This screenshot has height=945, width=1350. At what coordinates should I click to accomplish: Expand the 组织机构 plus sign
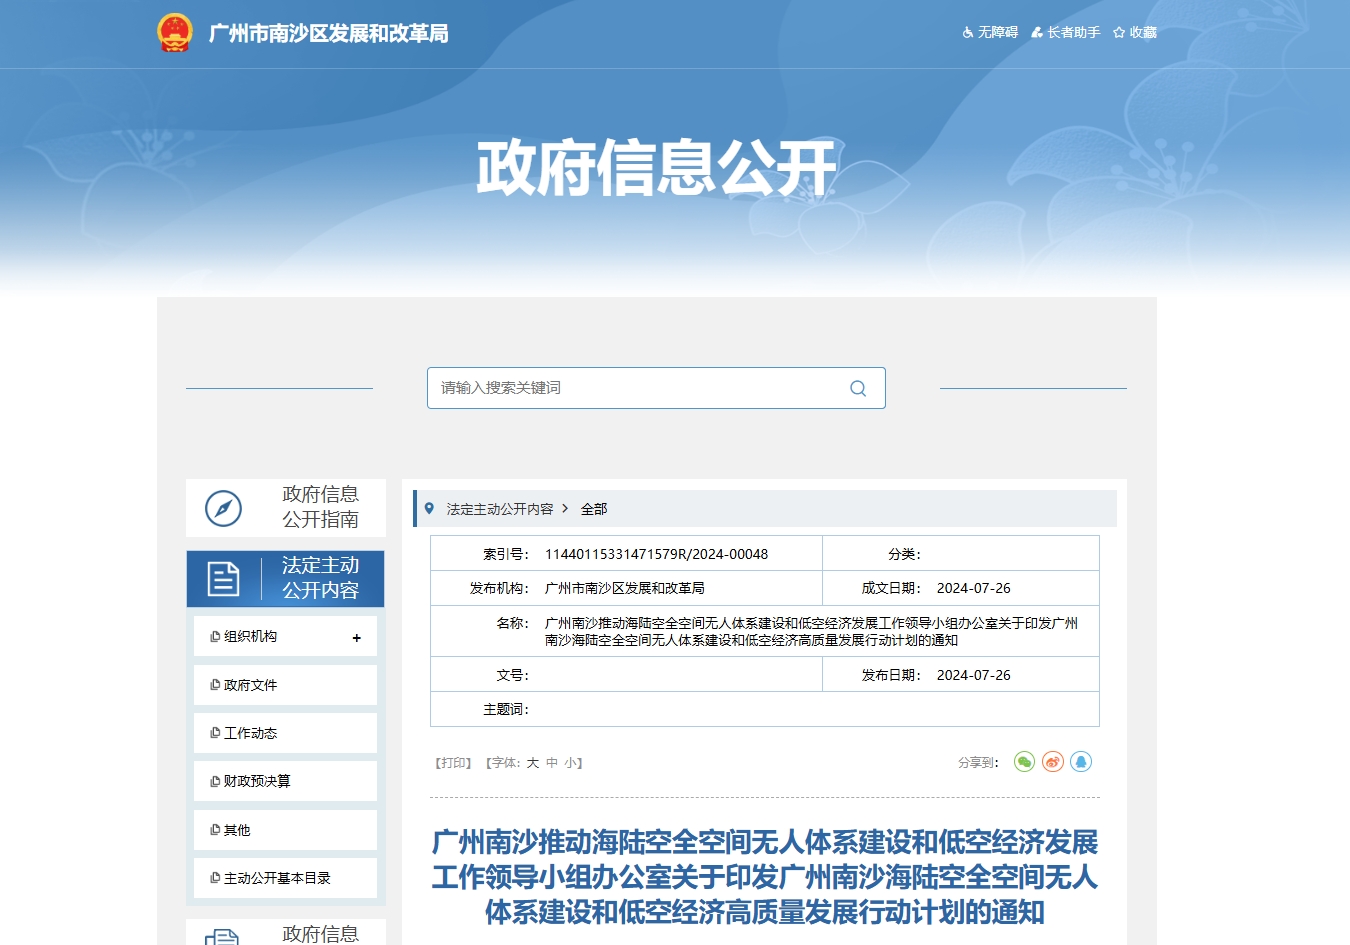click(356, 637)
